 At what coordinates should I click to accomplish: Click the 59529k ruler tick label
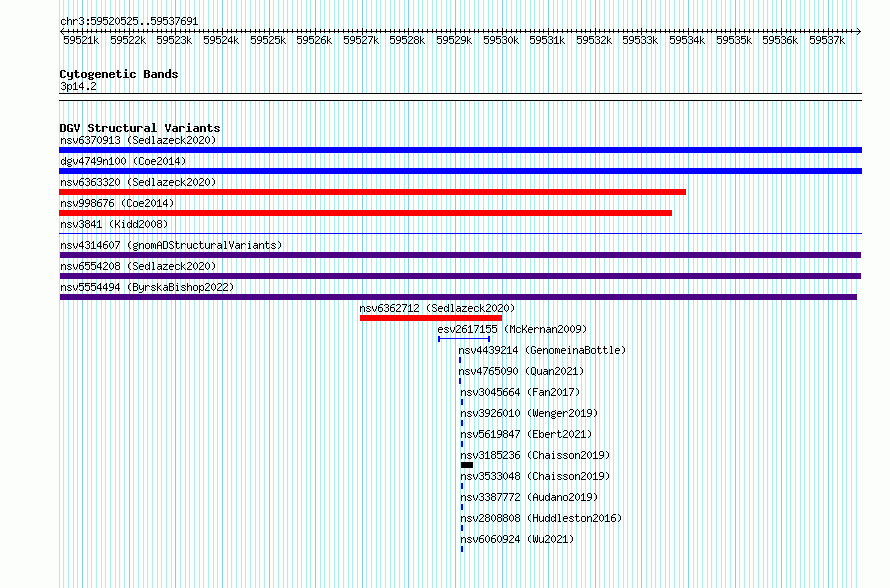point(454,40)
